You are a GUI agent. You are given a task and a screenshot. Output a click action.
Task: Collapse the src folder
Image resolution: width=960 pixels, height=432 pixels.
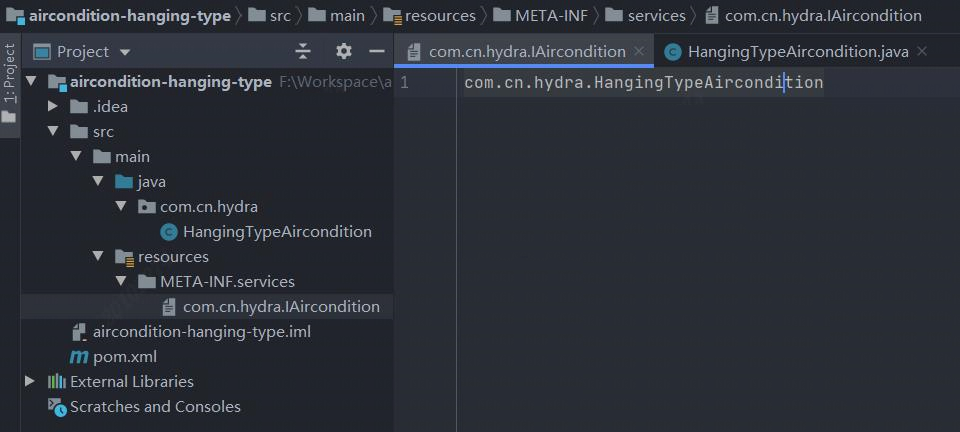pyautogui.click(x=53, y=132)
